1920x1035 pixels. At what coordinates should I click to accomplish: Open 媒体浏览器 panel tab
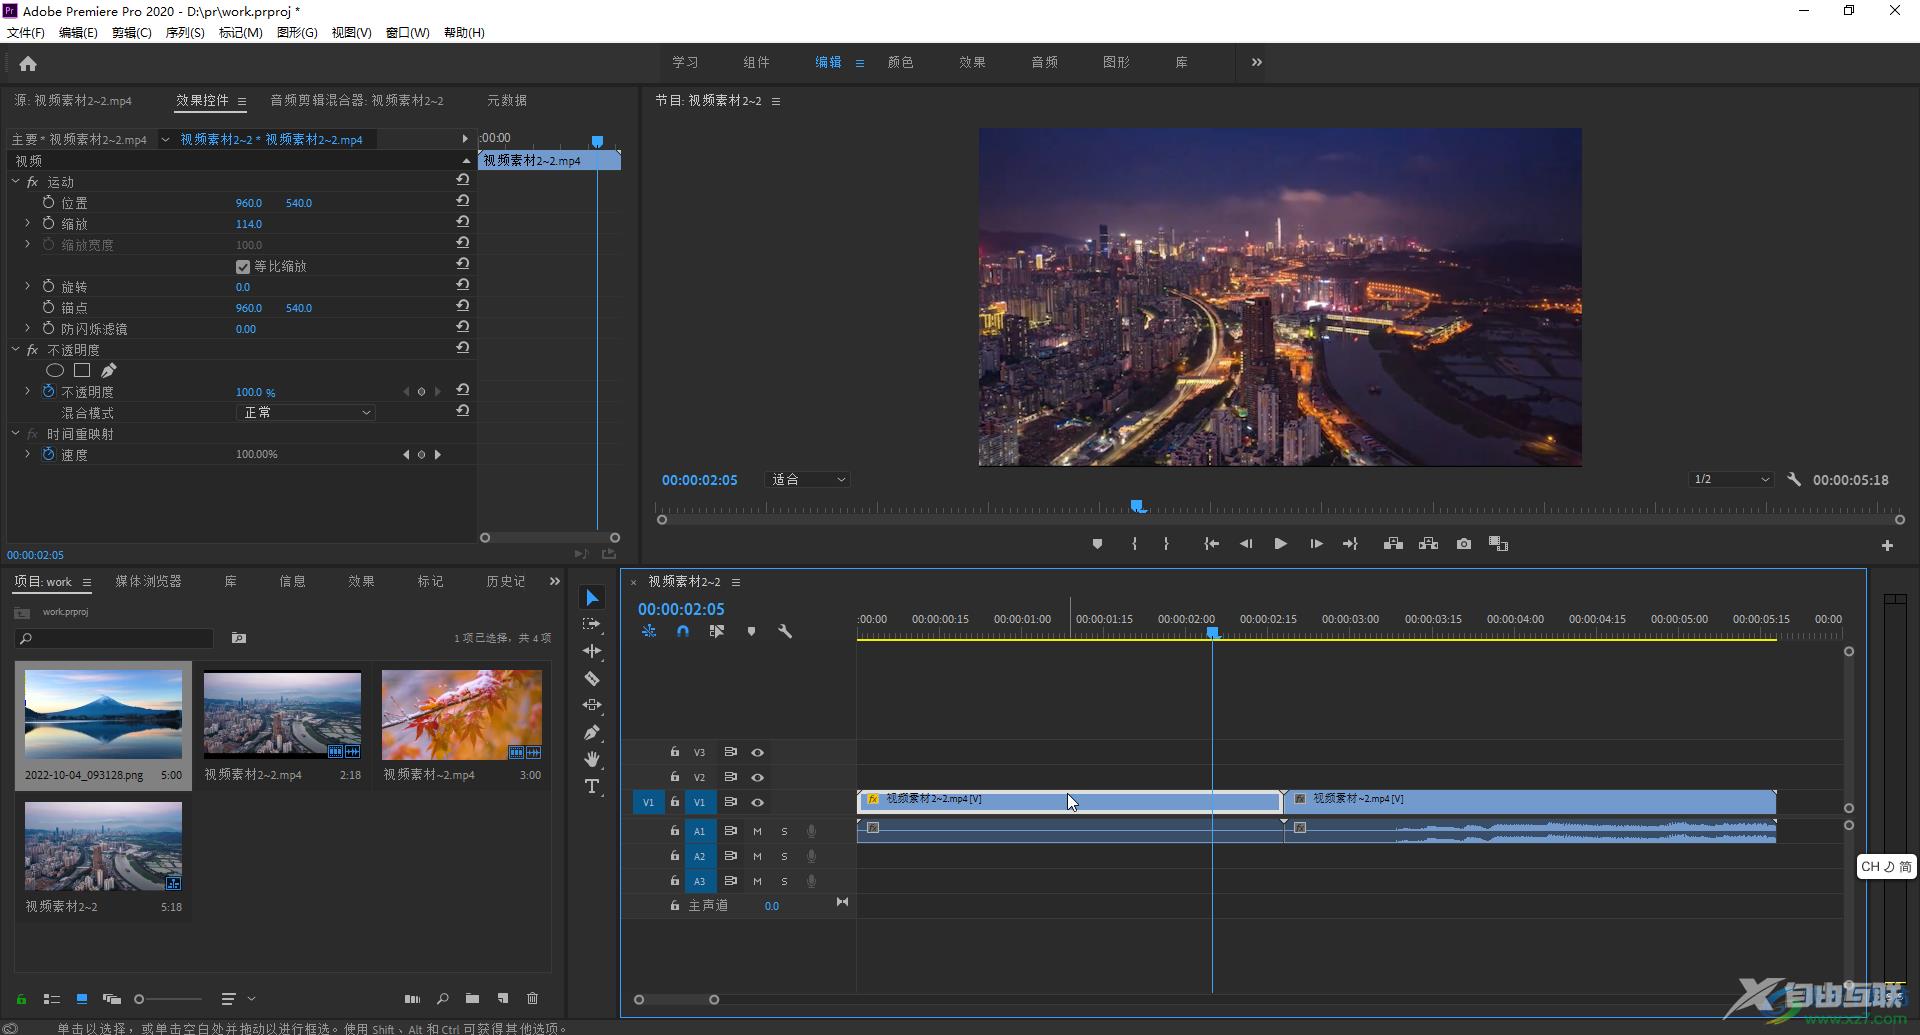coord(148,581)
